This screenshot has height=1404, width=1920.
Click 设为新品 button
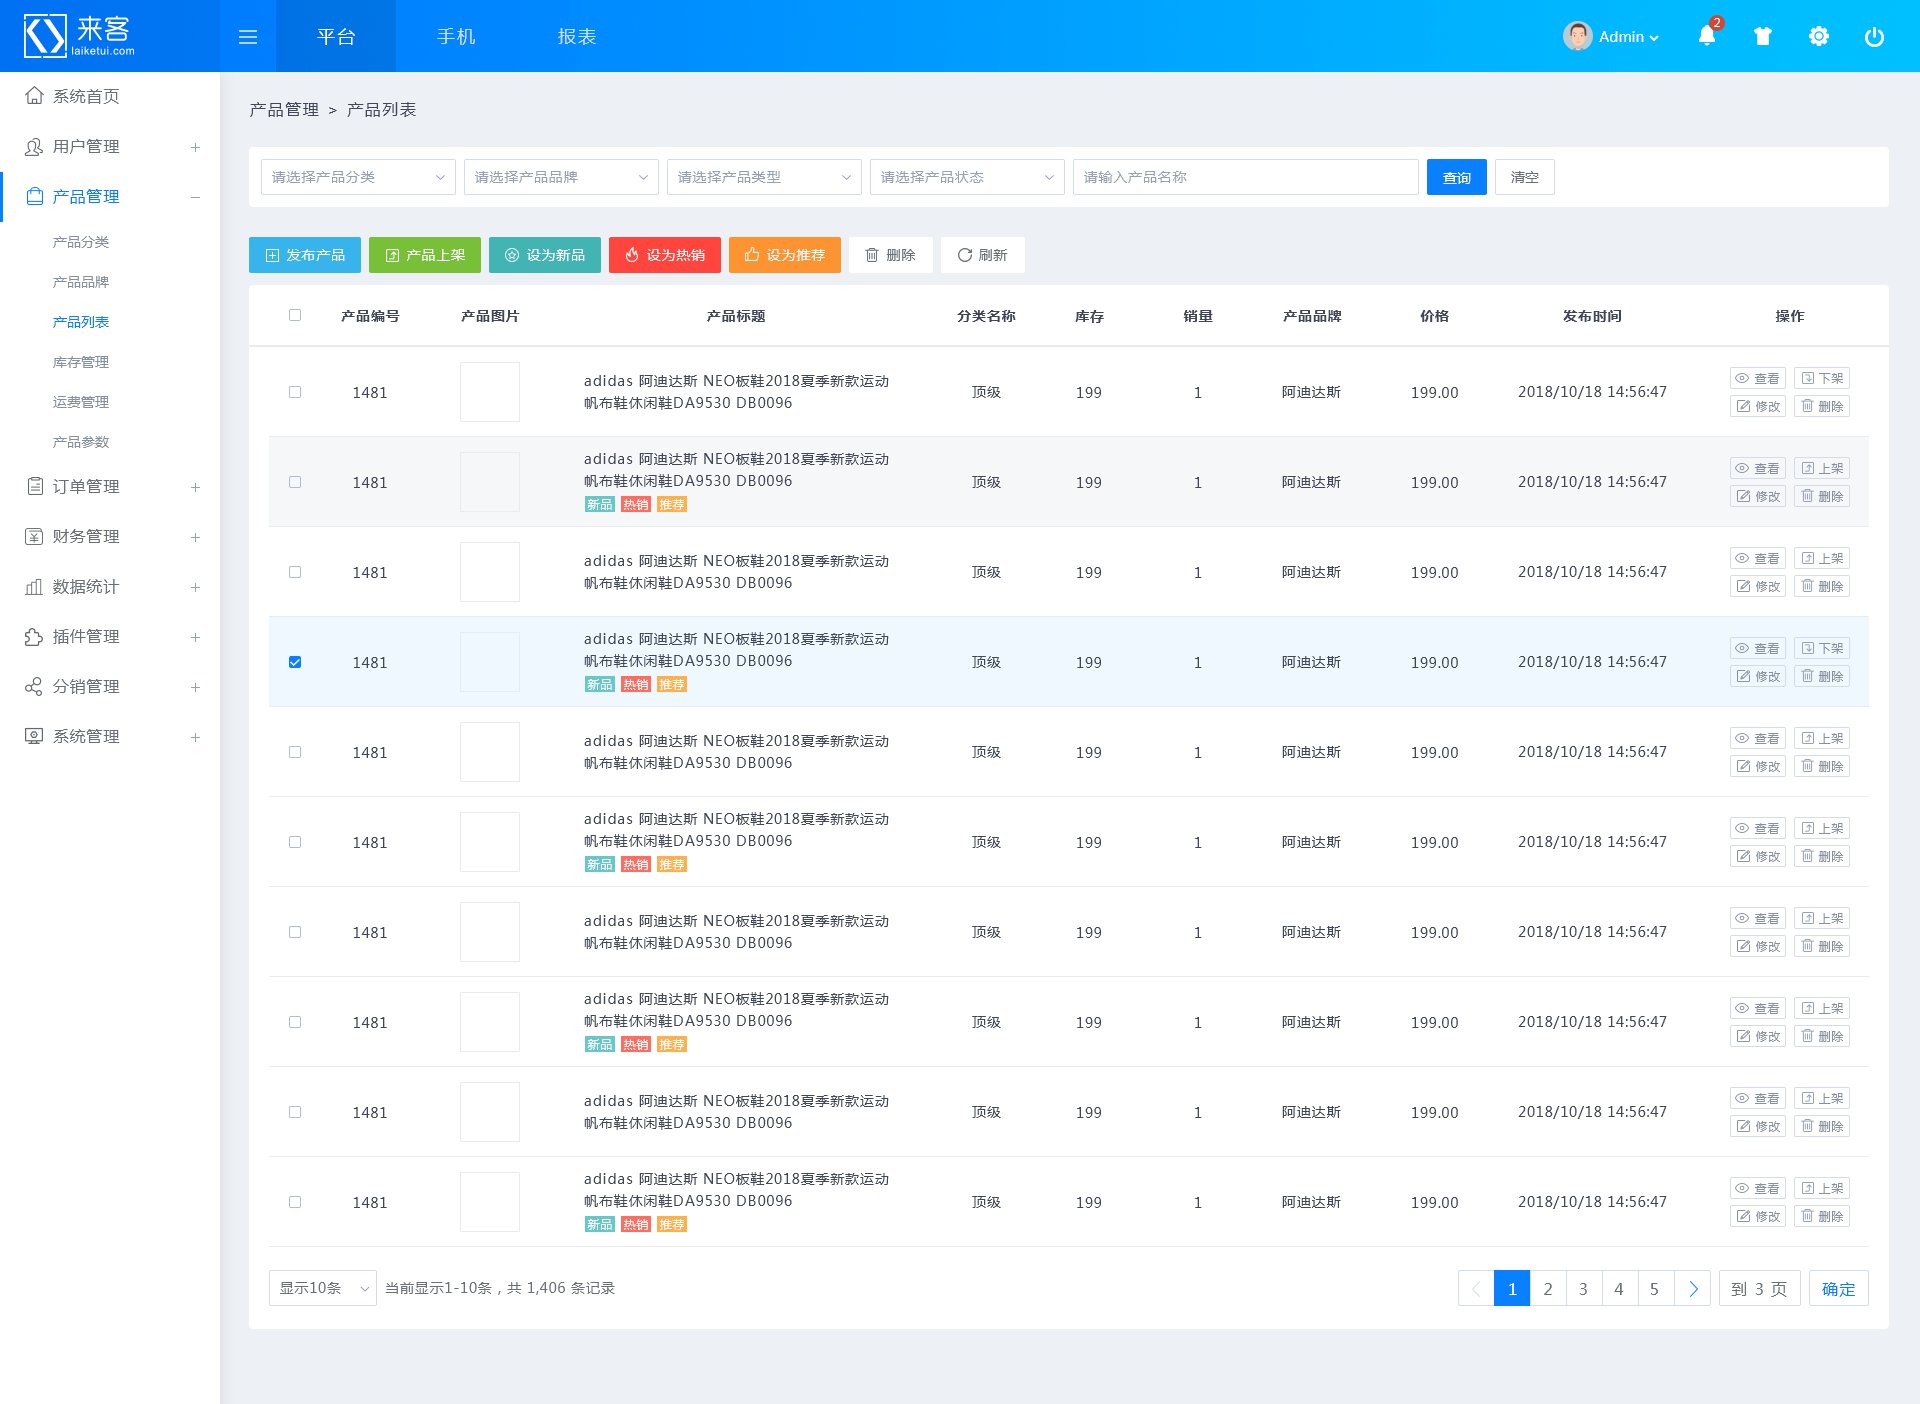click(x=545, y=255)
